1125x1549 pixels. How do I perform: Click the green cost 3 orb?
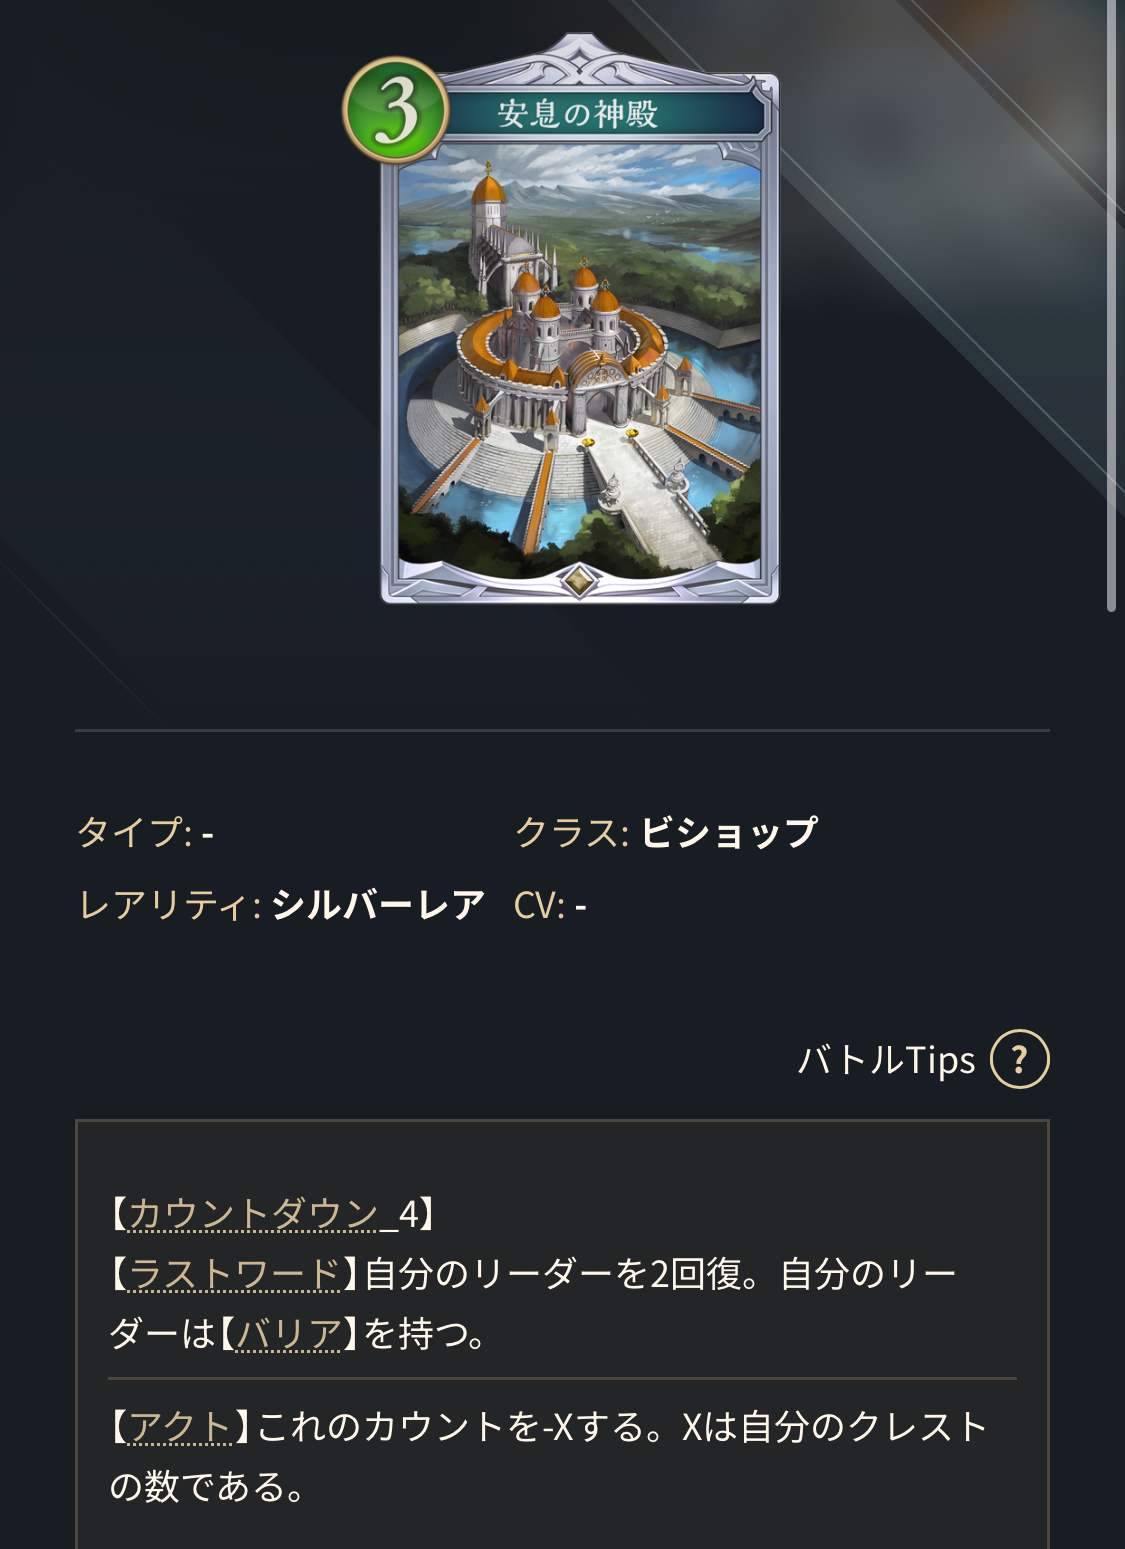pos(396,111)
